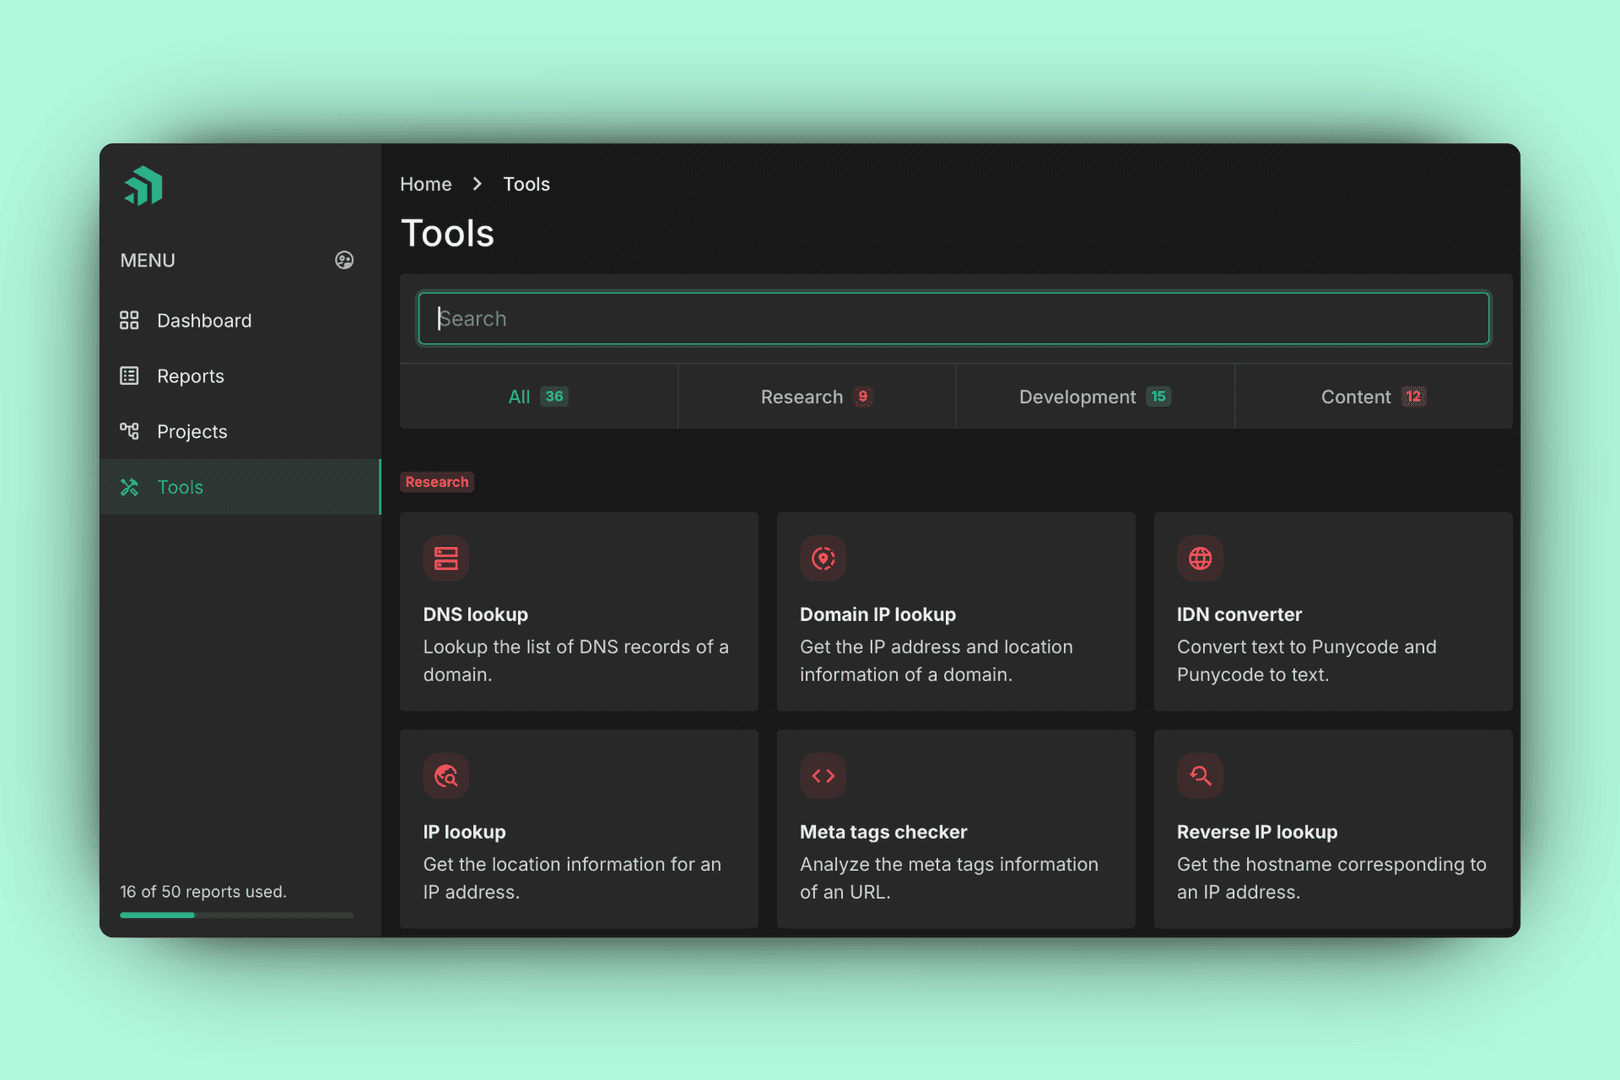Filter tools by Research tab
This screenshot has width=1620, height=1080.
(816, 397)
